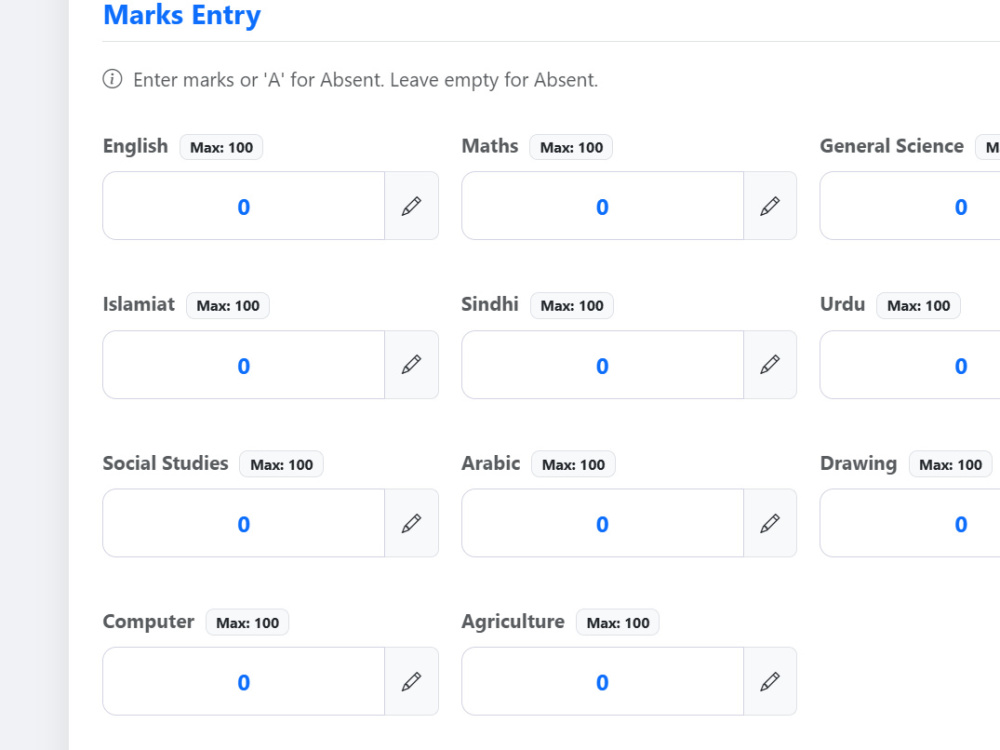Click into the Urdu marks box
1000x750 pixels.
point(910,365)
